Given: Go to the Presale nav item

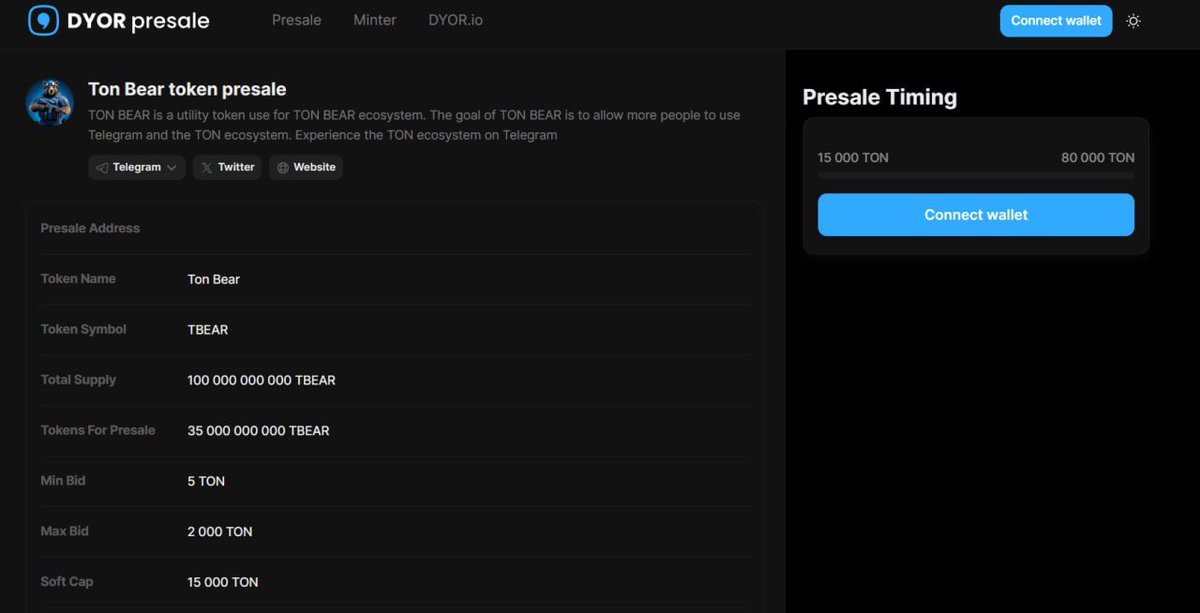Looking at the screenshot, I should [x=297, y=20].
